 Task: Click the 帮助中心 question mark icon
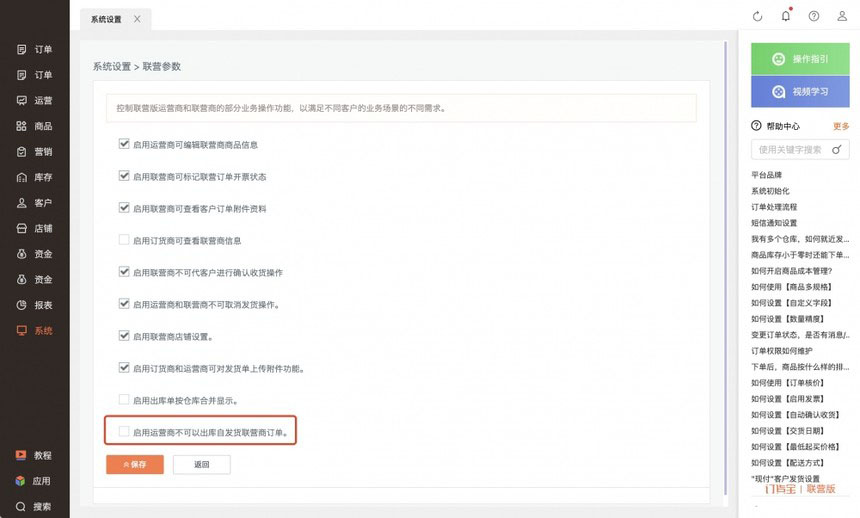[756, 126]
